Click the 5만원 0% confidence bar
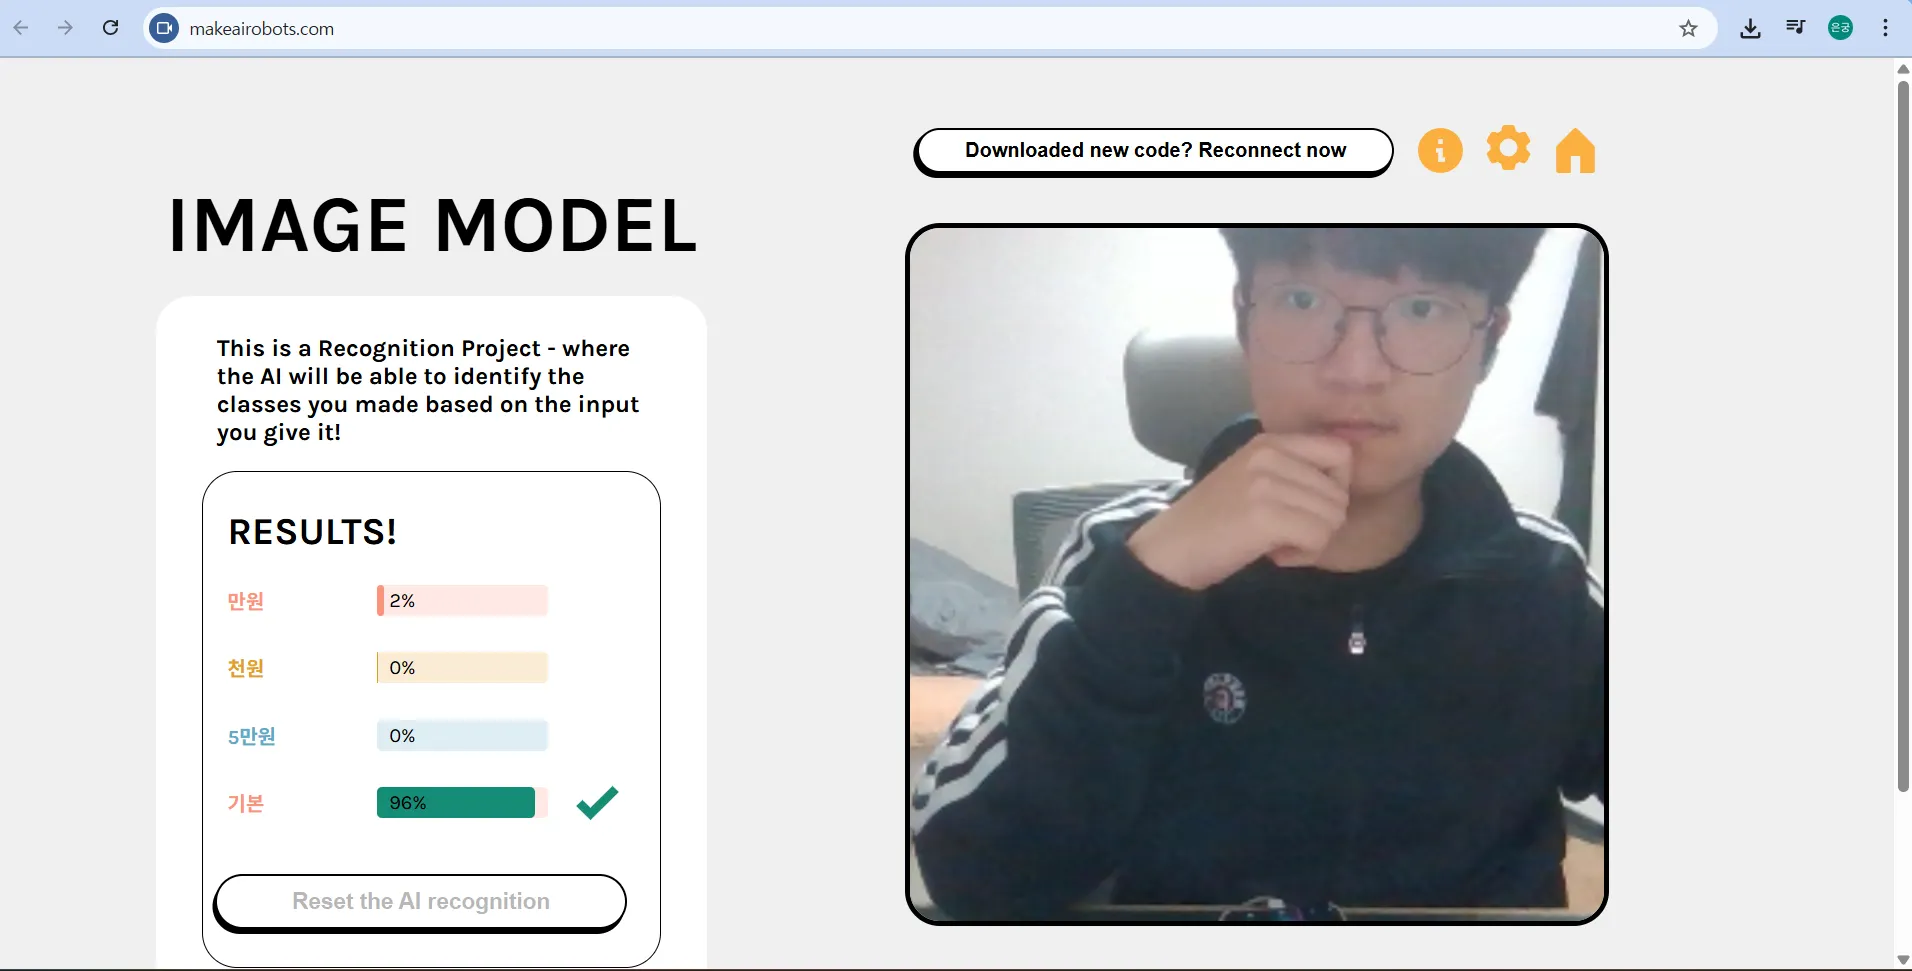This screenshot has height=971, width=1912. pos(462,736)
